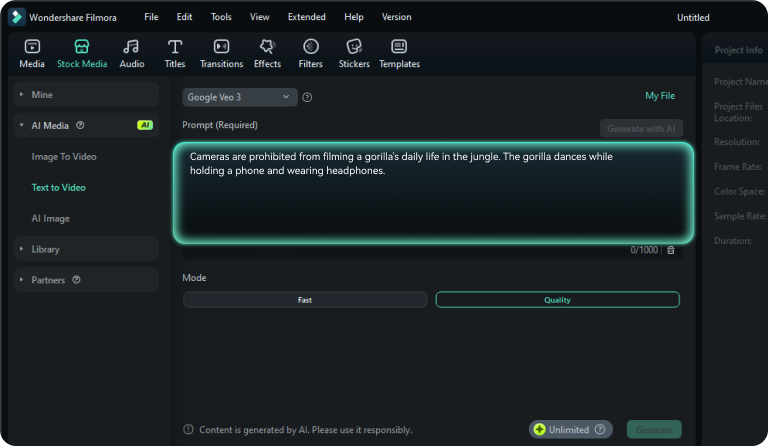Click help icon next to Google Veo 3
The height and width of the screenshot is (446, 768).
pos(307,97)
